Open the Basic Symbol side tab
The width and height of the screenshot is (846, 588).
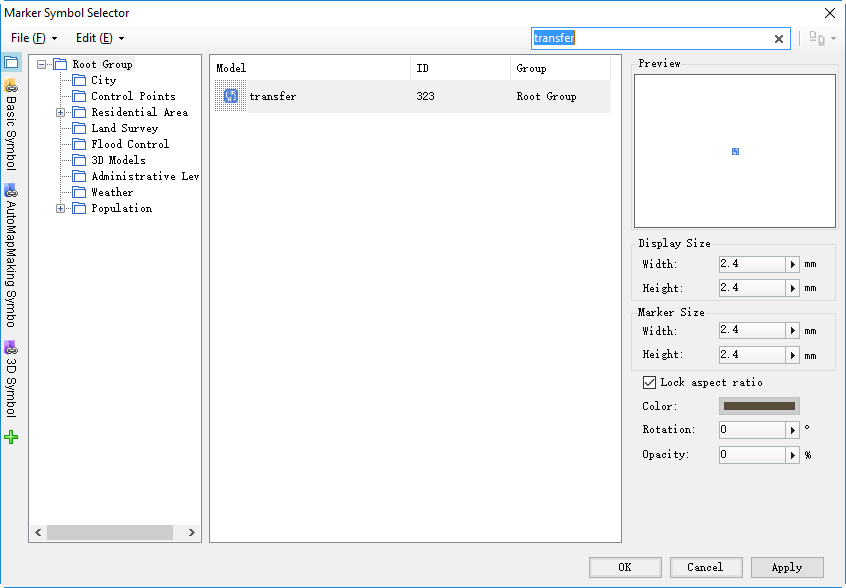[x=11, y=125]
